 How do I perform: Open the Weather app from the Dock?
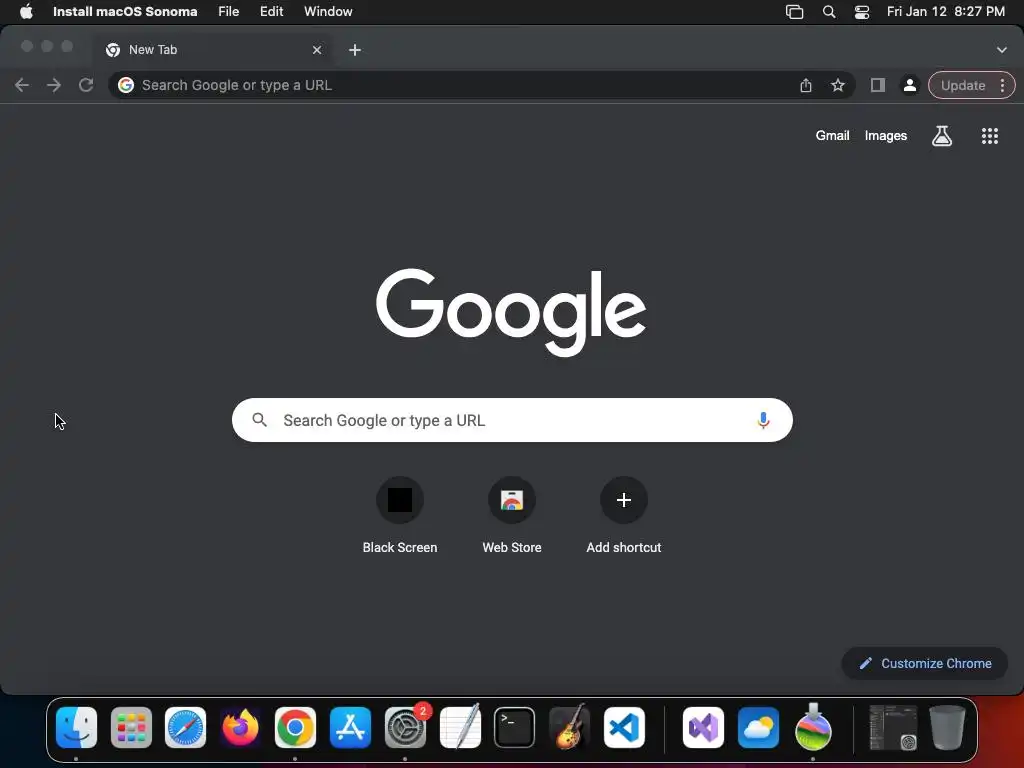pyautogui.click(x=758, y=727)
